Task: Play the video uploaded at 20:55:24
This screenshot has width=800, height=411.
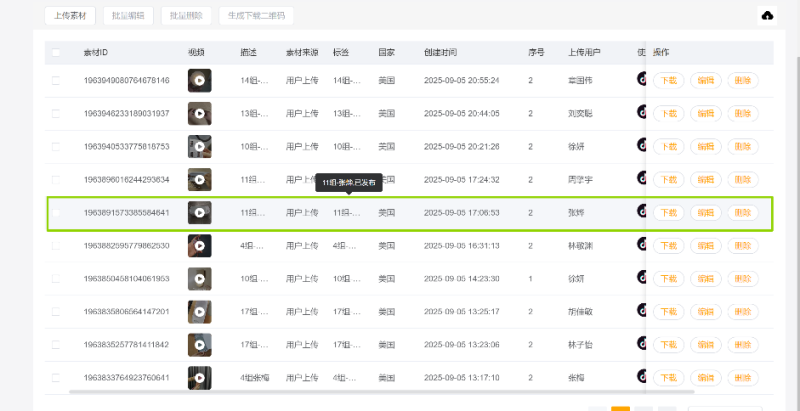Action: pos(200,80)
